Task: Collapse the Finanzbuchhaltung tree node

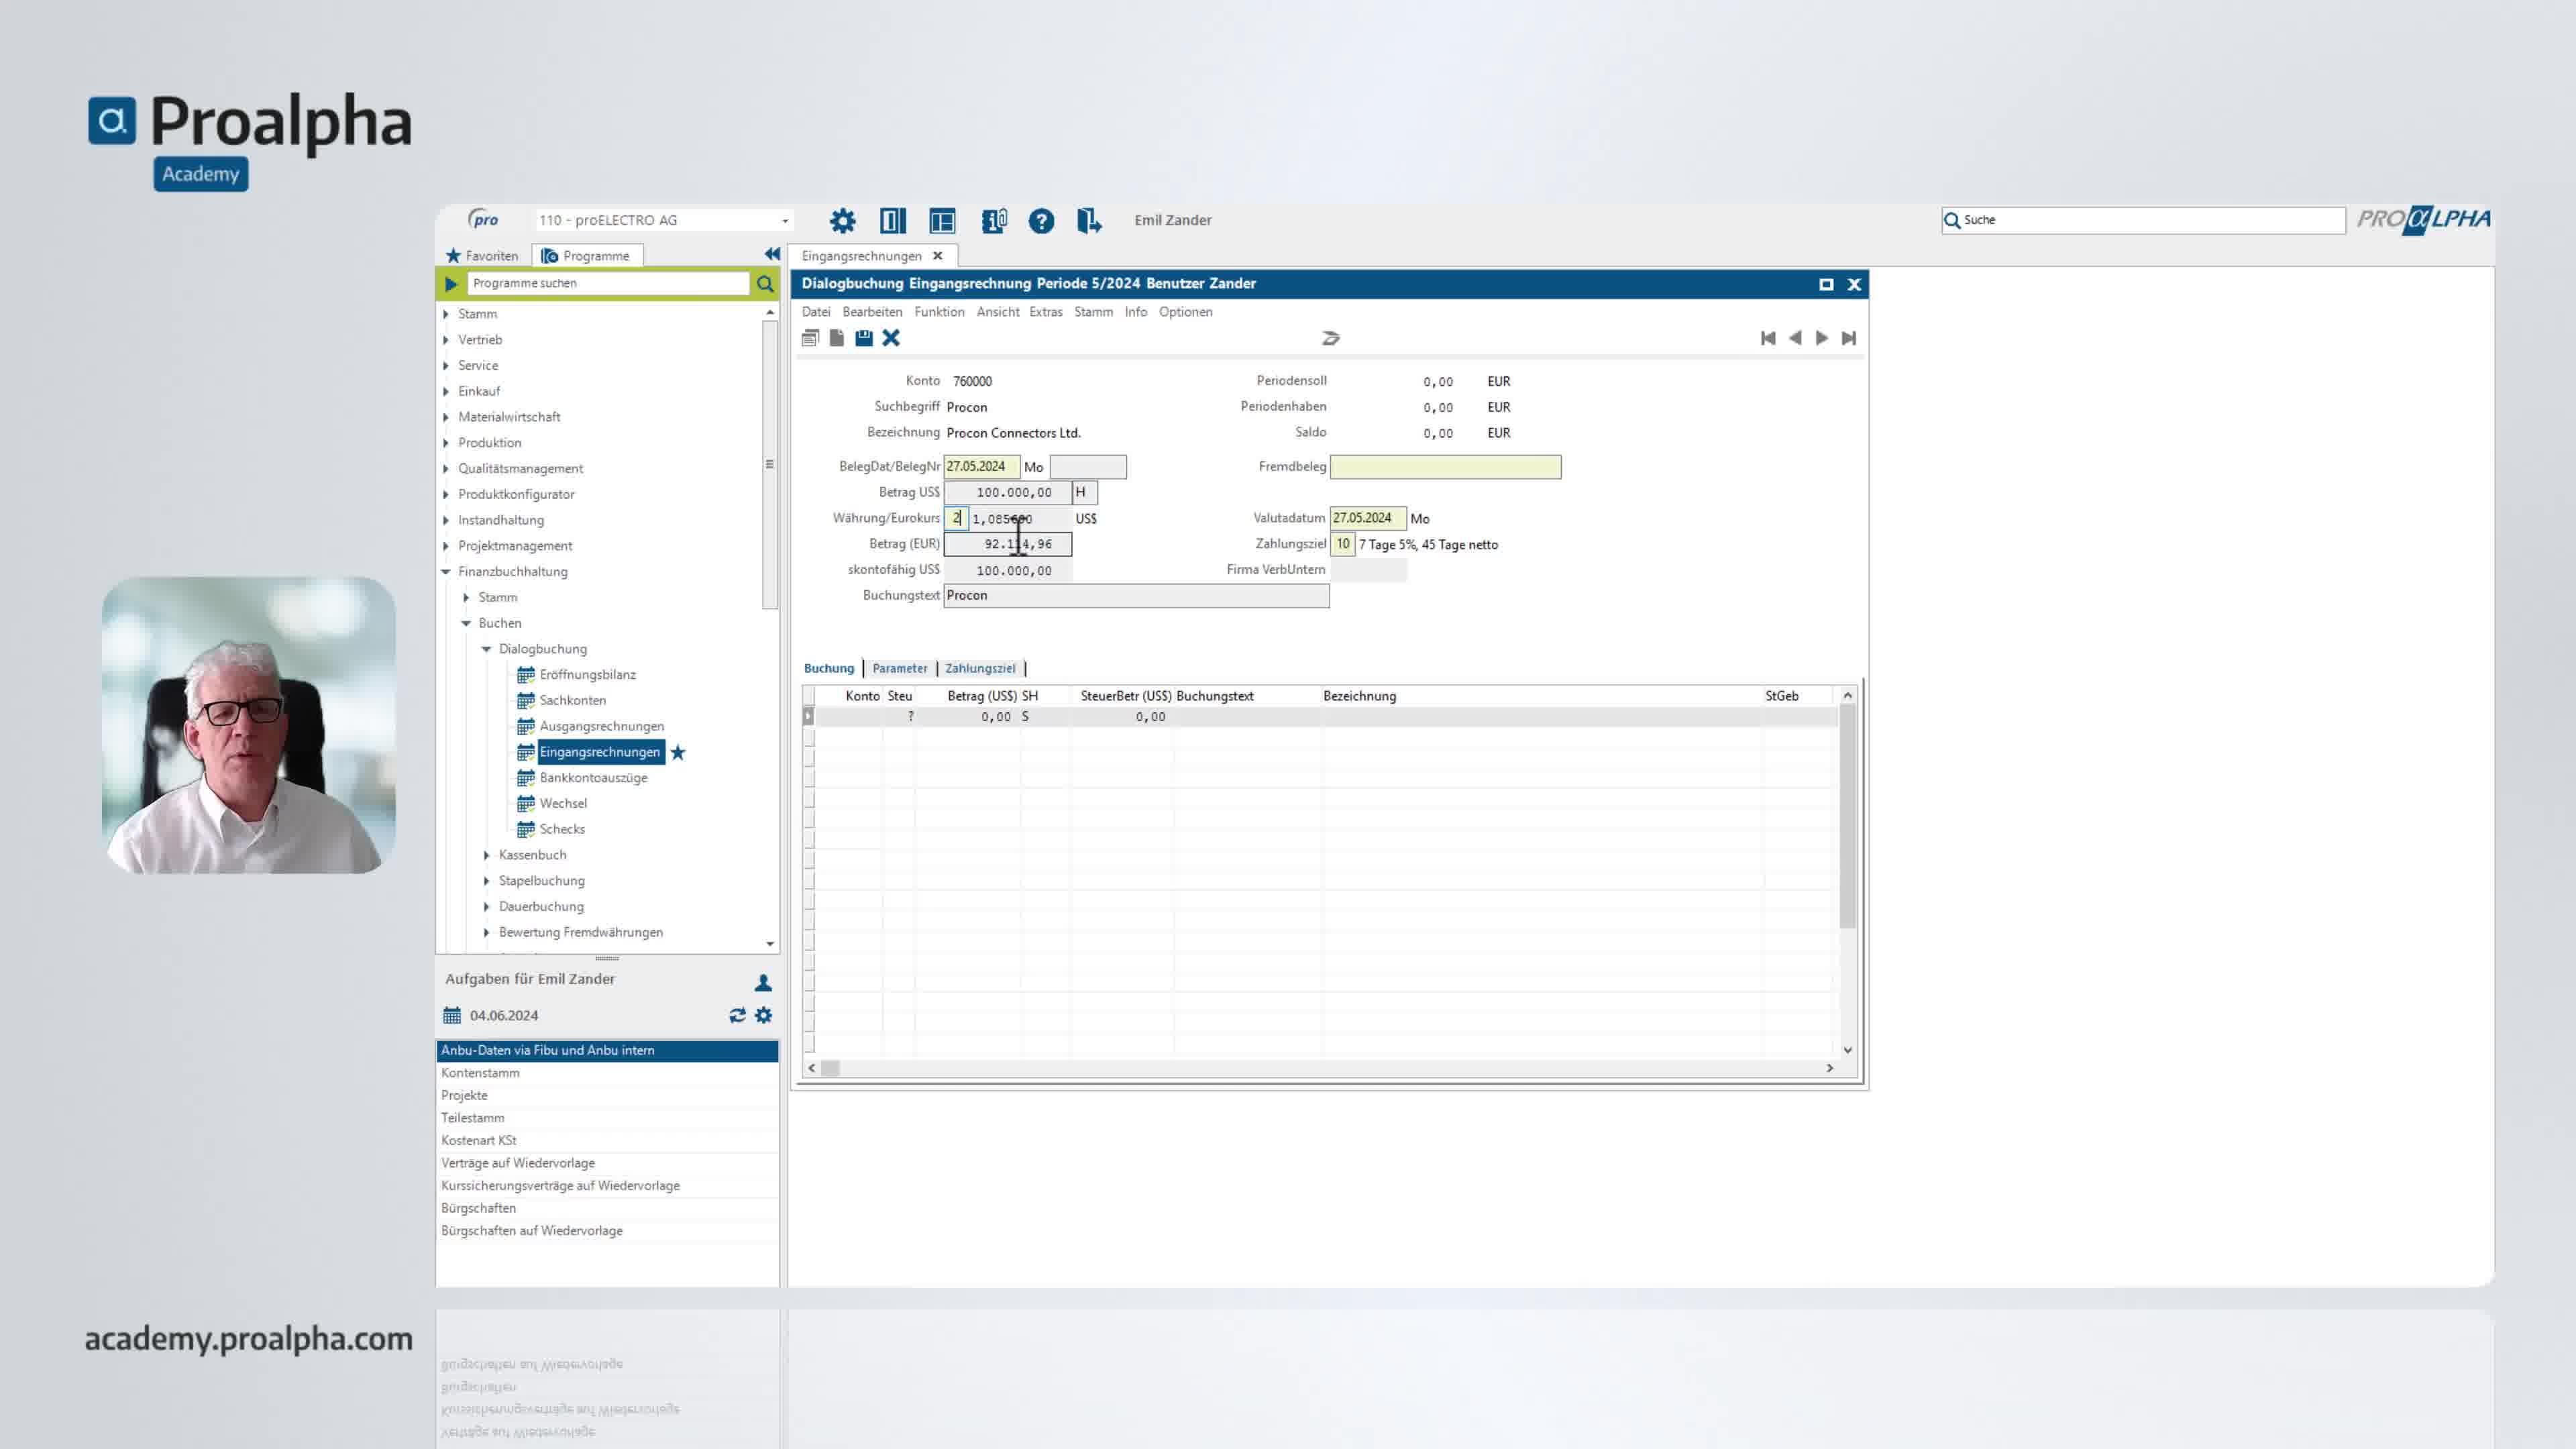Action: click(x=446, y=571)
